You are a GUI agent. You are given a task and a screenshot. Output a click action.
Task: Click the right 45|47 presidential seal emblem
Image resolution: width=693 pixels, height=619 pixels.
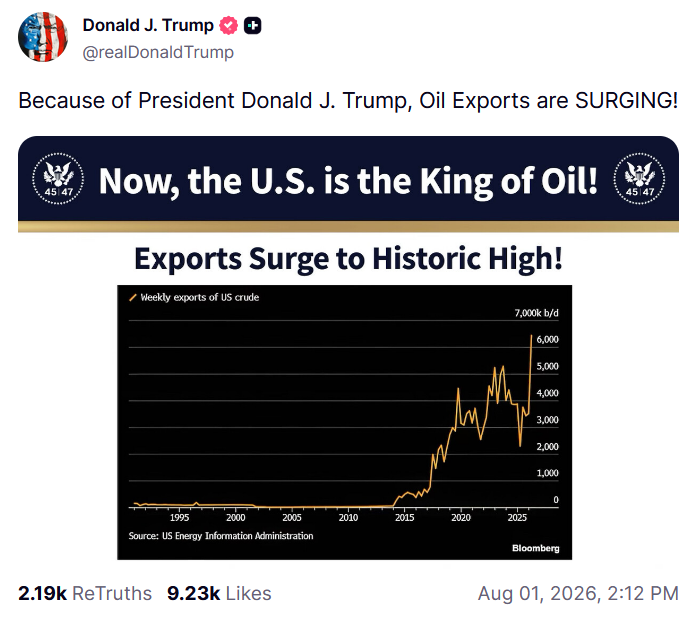tap(639, 178)
